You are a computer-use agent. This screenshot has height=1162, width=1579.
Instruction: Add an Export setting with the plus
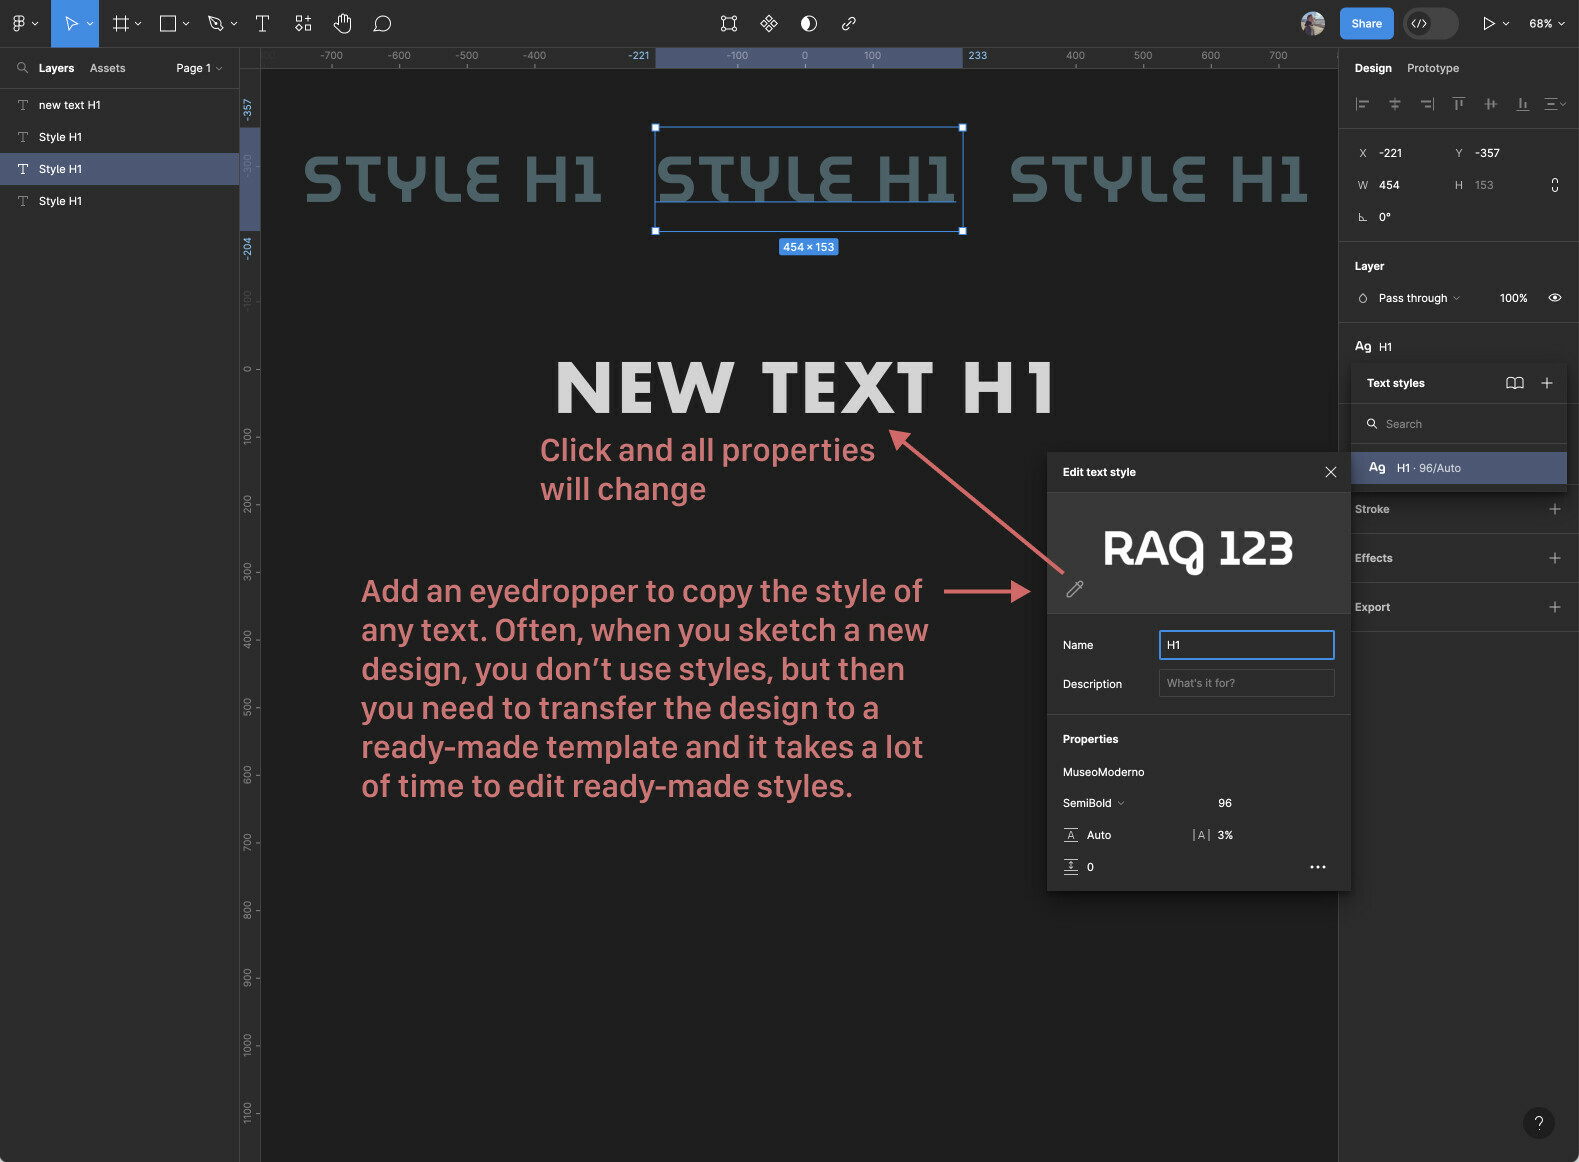[1555, 607]
